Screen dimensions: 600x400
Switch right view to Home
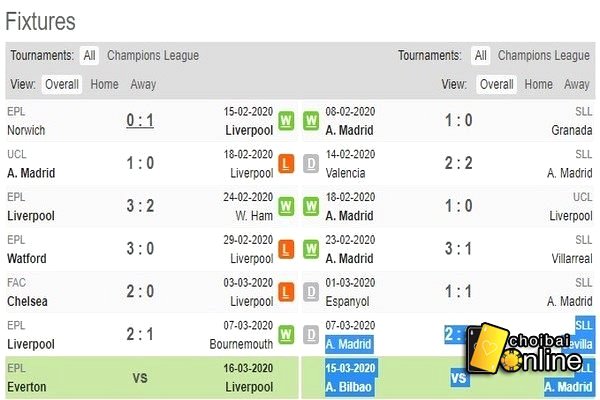click(x=538, y=84)
